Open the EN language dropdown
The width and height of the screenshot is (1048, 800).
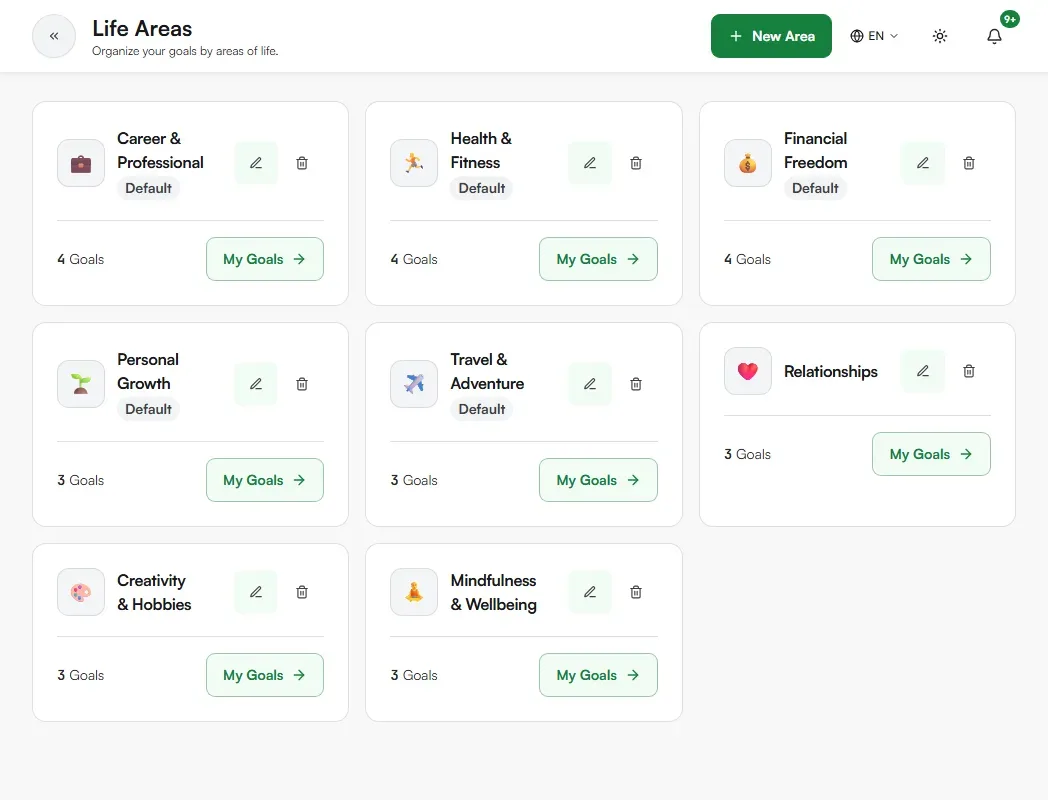click(x=874, y=36)
